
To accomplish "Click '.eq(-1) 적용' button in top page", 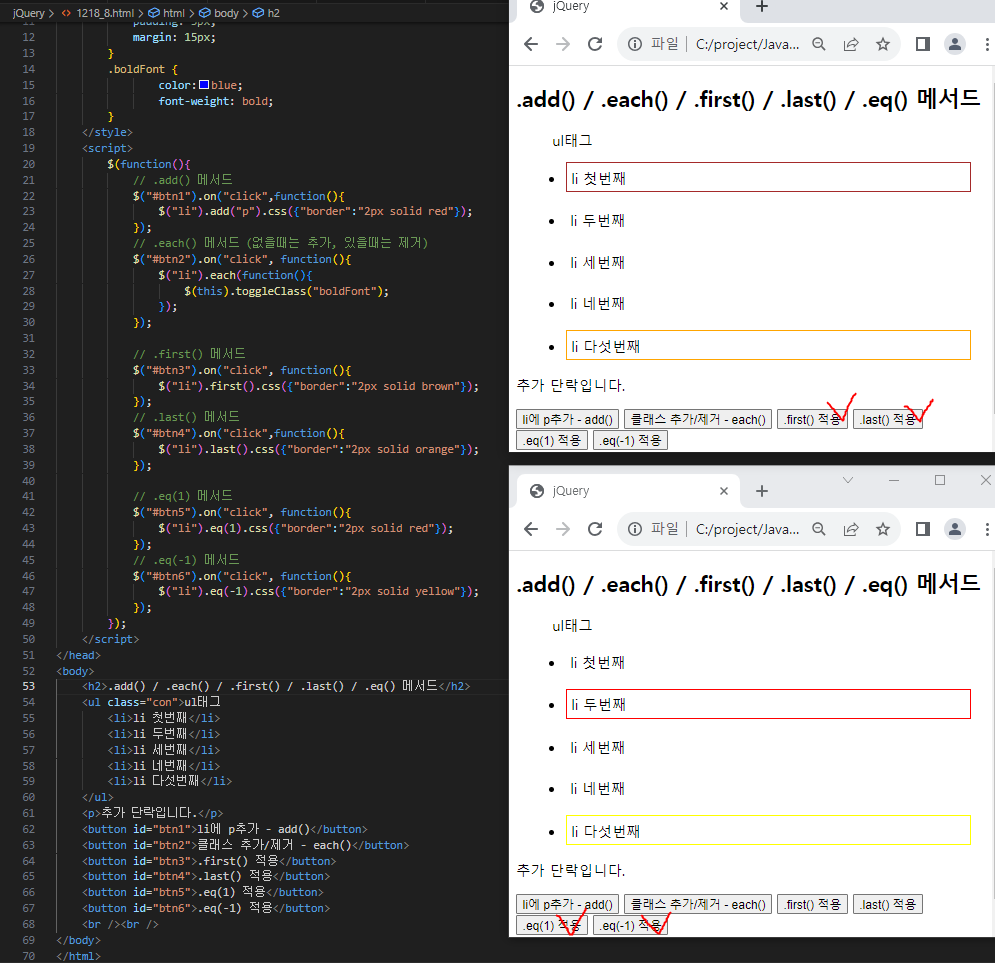I will 630,440.
